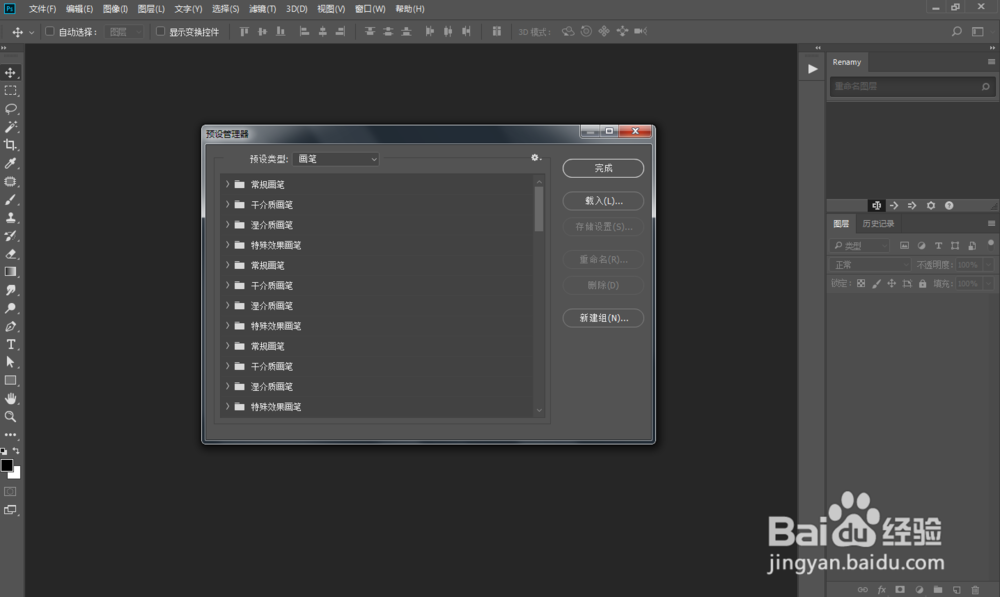Open the Preset Manager gear menu

536,158
